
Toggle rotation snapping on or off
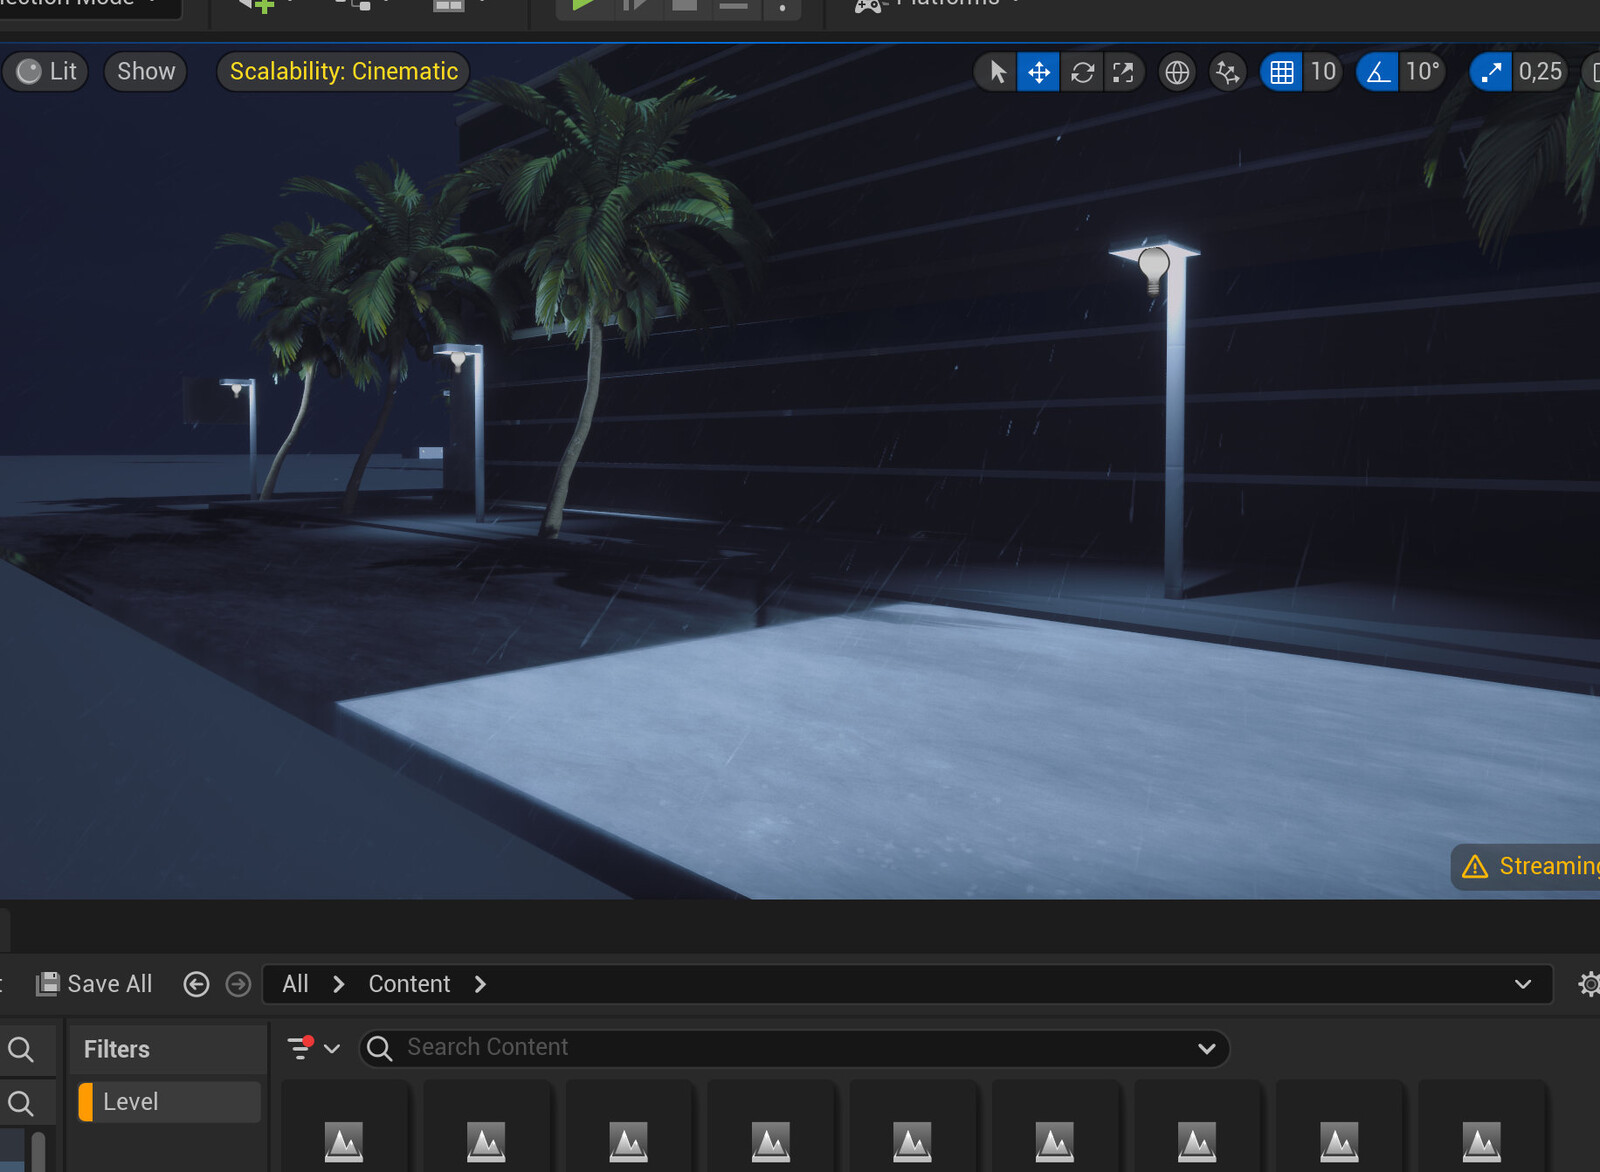pos(1378,72)
